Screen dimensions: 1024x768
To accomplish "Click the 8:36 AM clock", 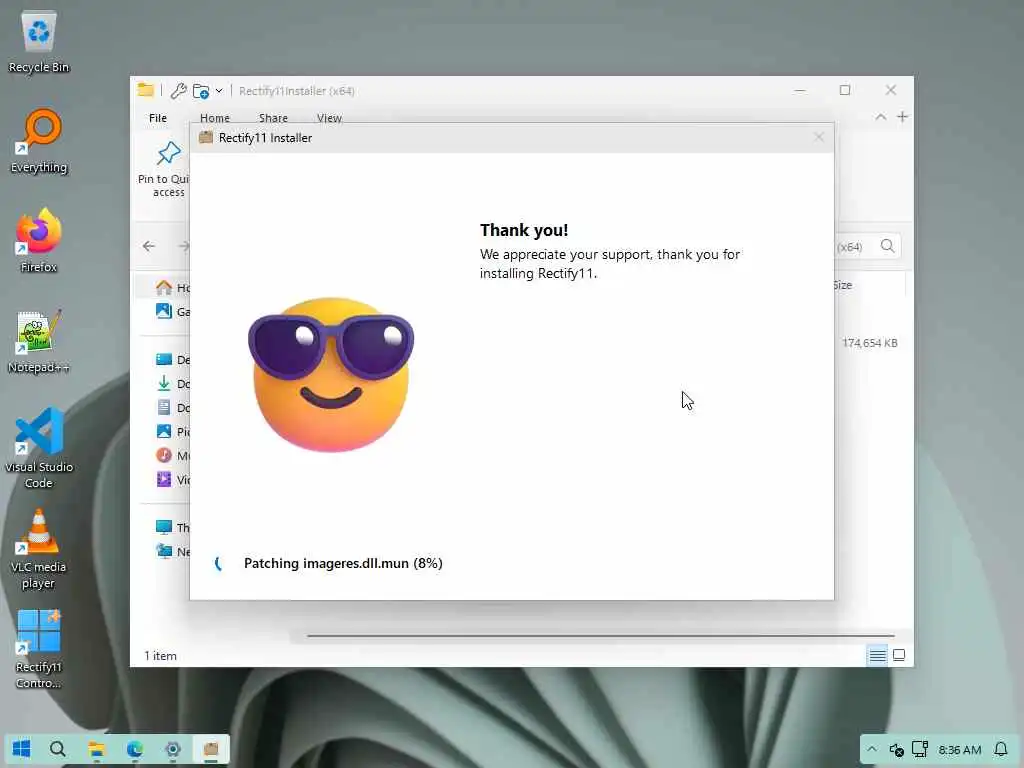I will [959, 750].
